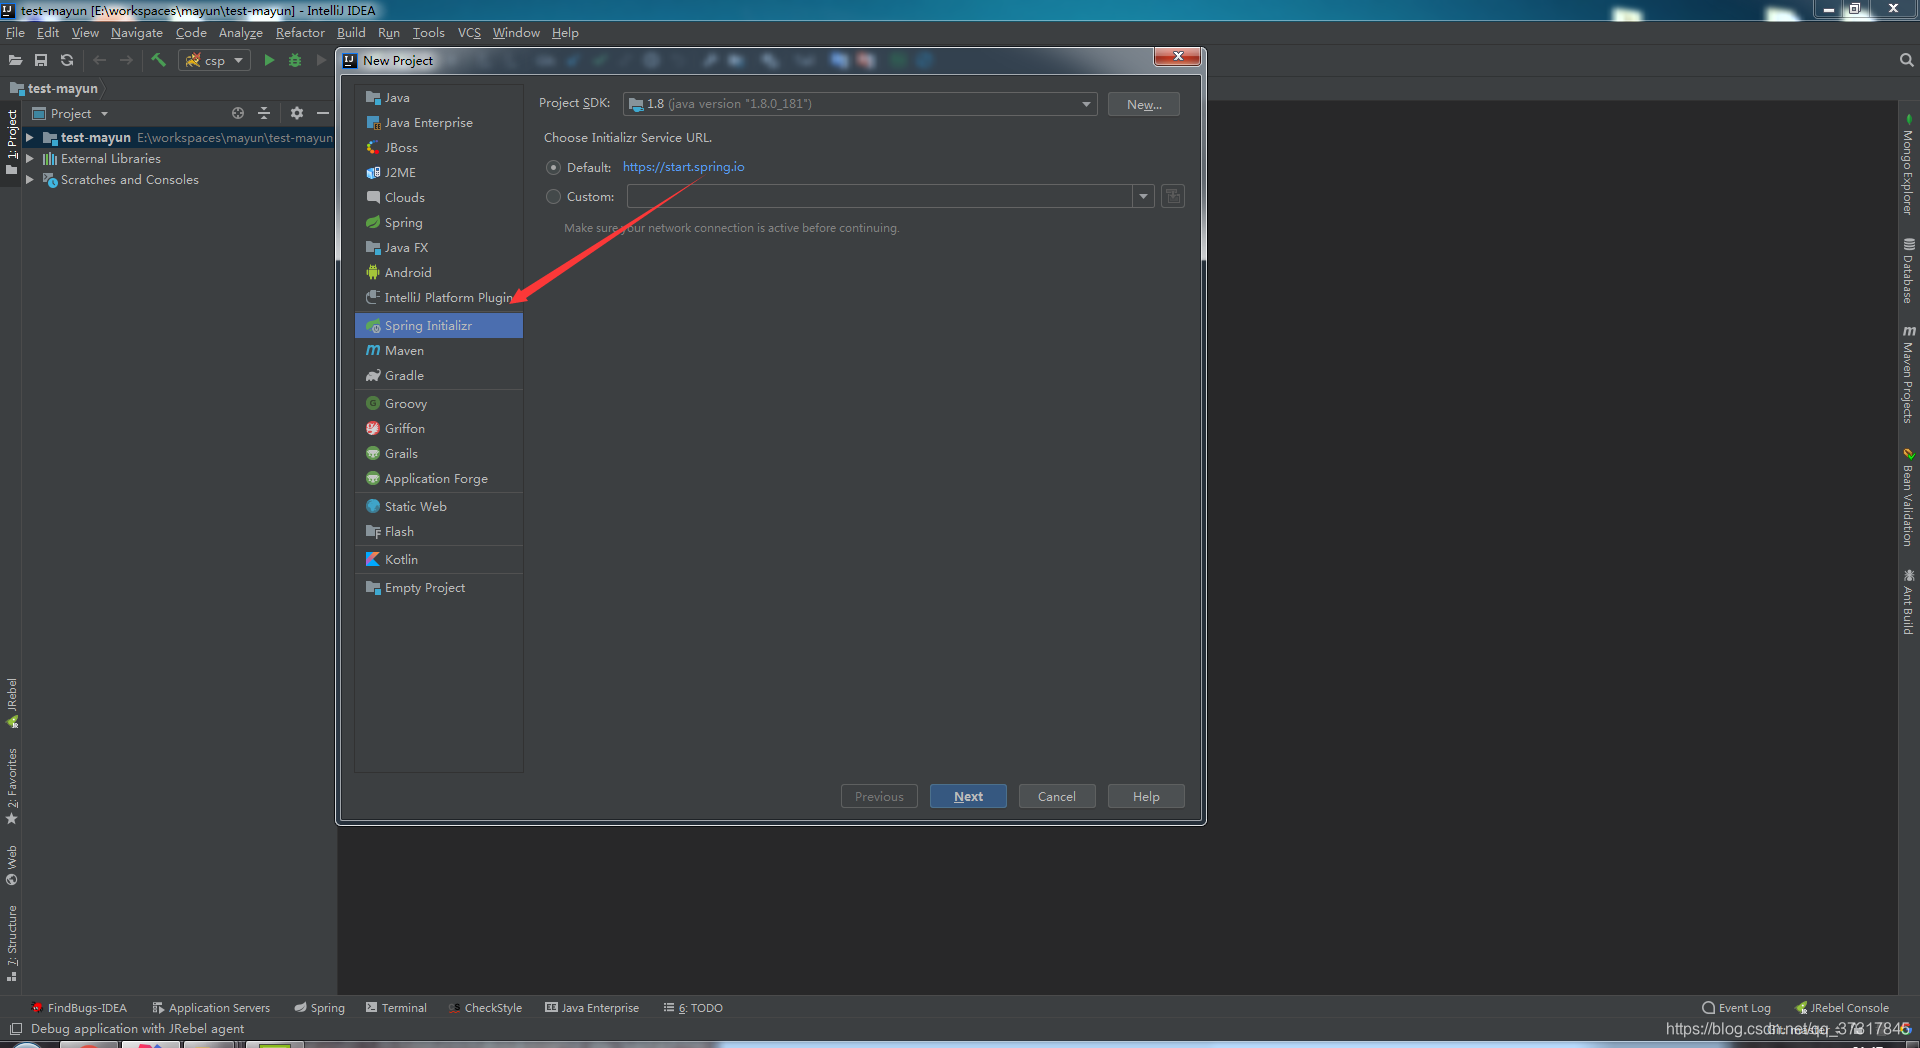Viewport: 1920px width, 1048px height.
Task: Click the Next button
Action: tap(968, 796)
